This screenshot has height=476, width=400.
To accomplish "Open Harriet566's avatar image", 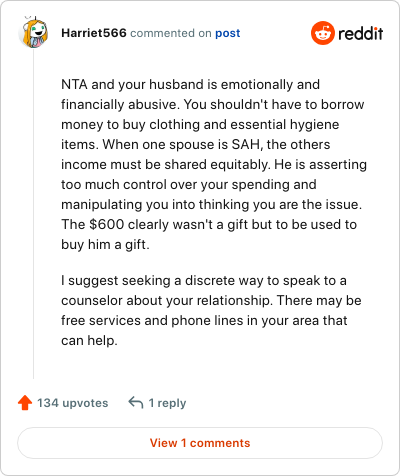I will [33, 33].
